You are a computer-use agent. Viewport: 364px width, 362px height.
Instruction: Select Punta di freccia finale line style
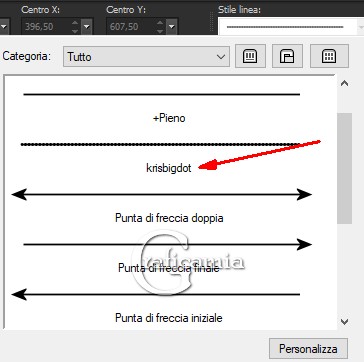(168, 244)
